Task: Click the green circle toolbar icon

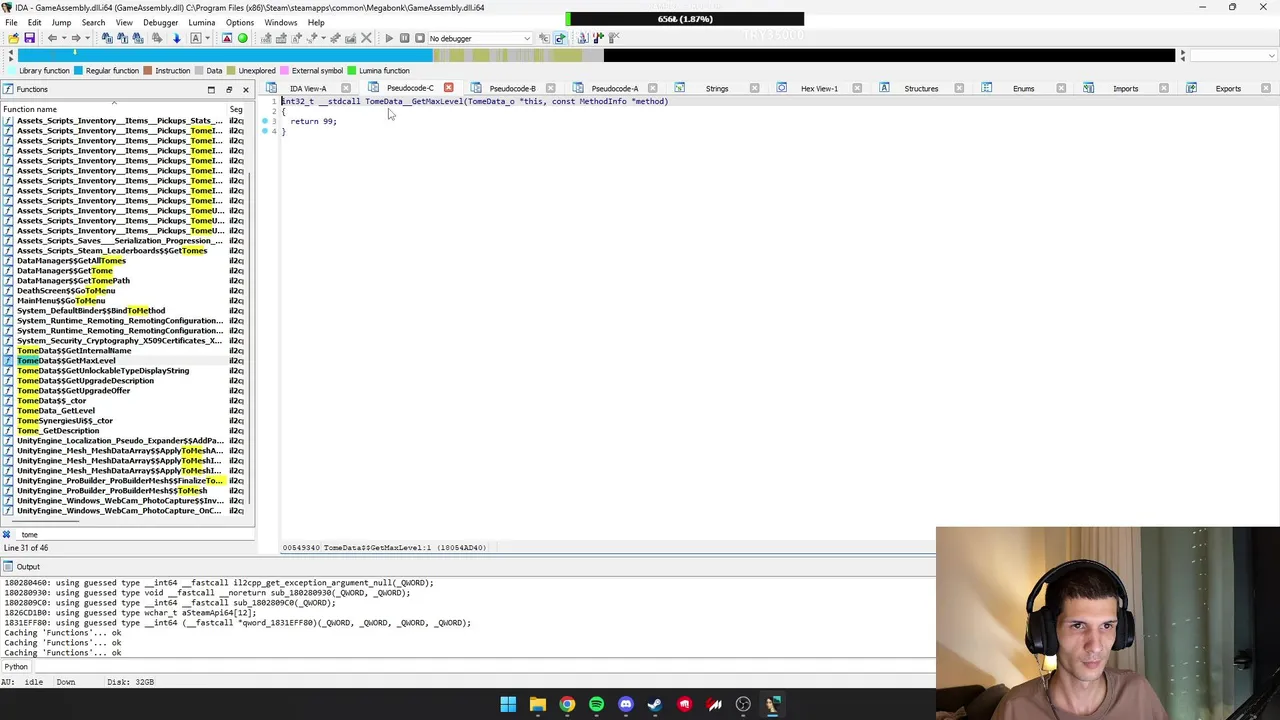Action: 242,38
